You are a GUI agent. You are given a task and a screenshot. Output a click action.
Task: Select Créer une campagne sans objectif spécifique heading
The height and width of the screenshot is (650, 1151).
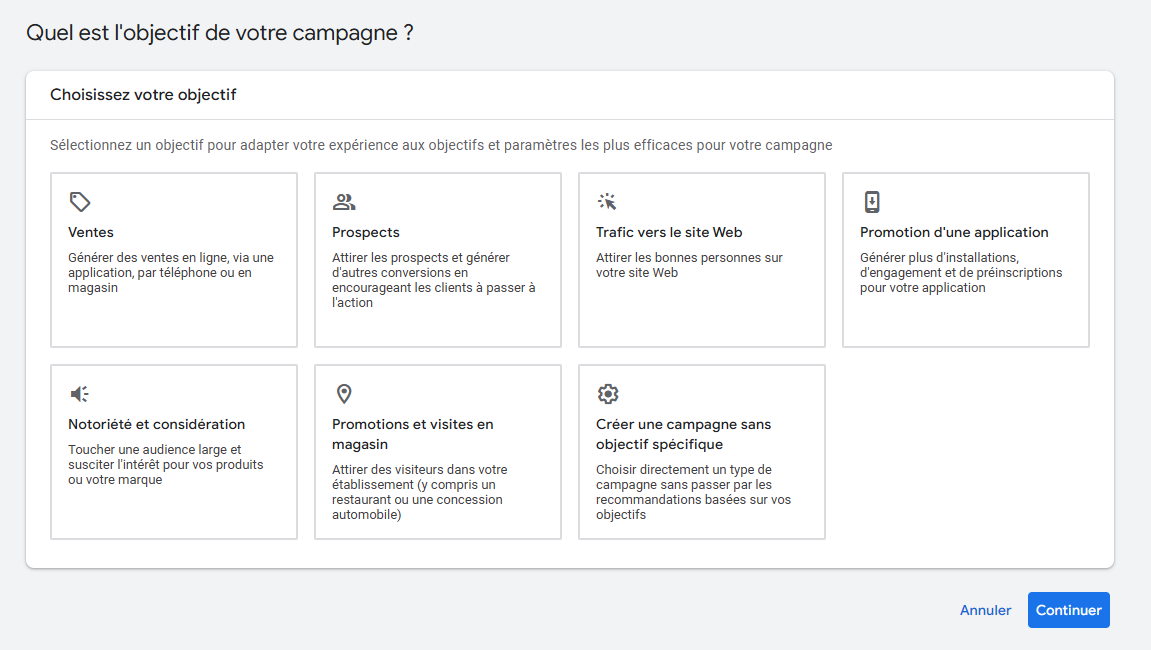[683, 434]
